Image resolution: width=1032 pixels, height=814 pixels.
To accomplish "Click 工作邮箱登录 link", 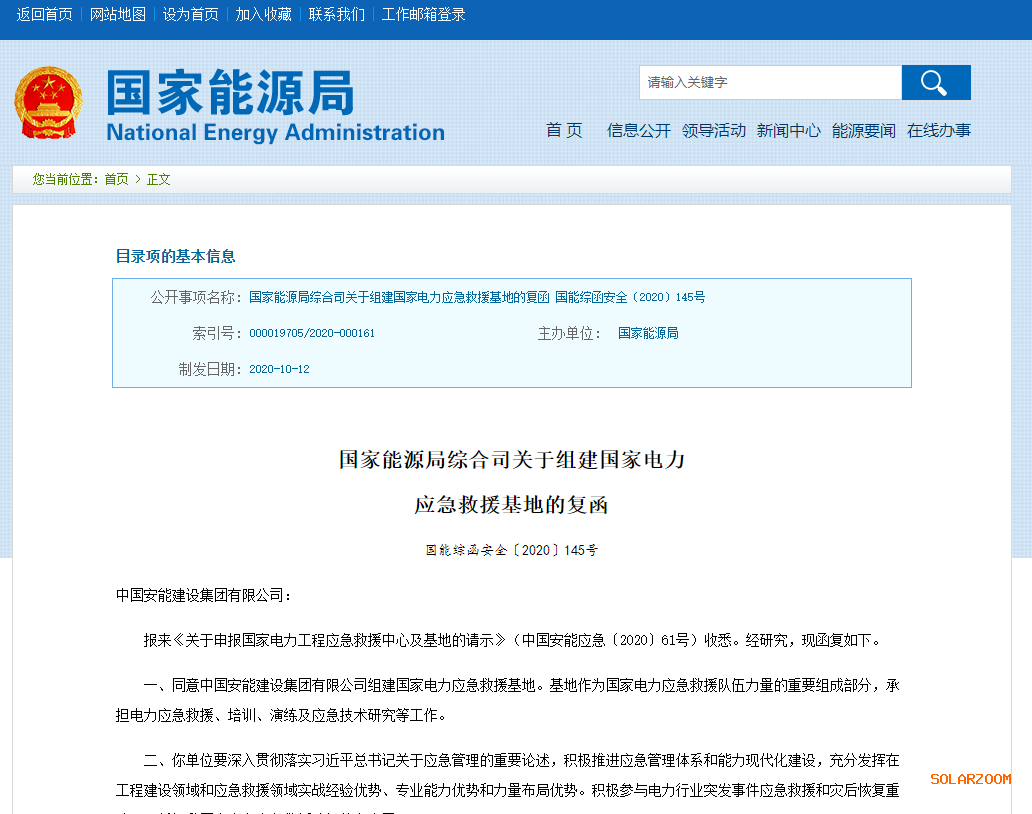I will click(x=423, y=15).
